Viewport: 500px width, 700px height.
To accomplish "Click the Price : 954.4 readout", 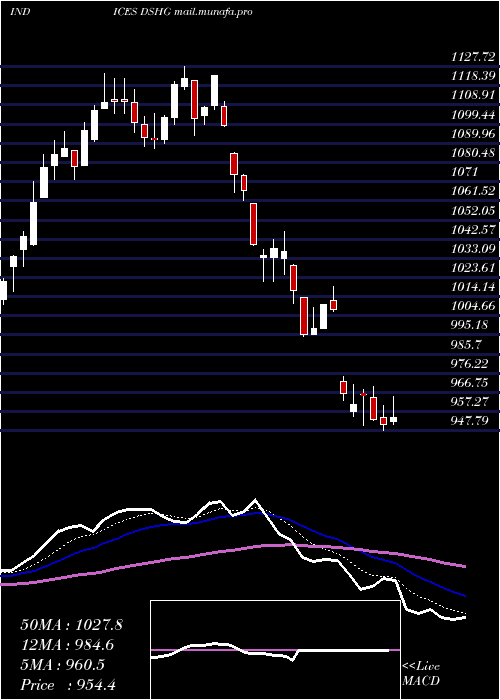I will [x=68, y=685].
